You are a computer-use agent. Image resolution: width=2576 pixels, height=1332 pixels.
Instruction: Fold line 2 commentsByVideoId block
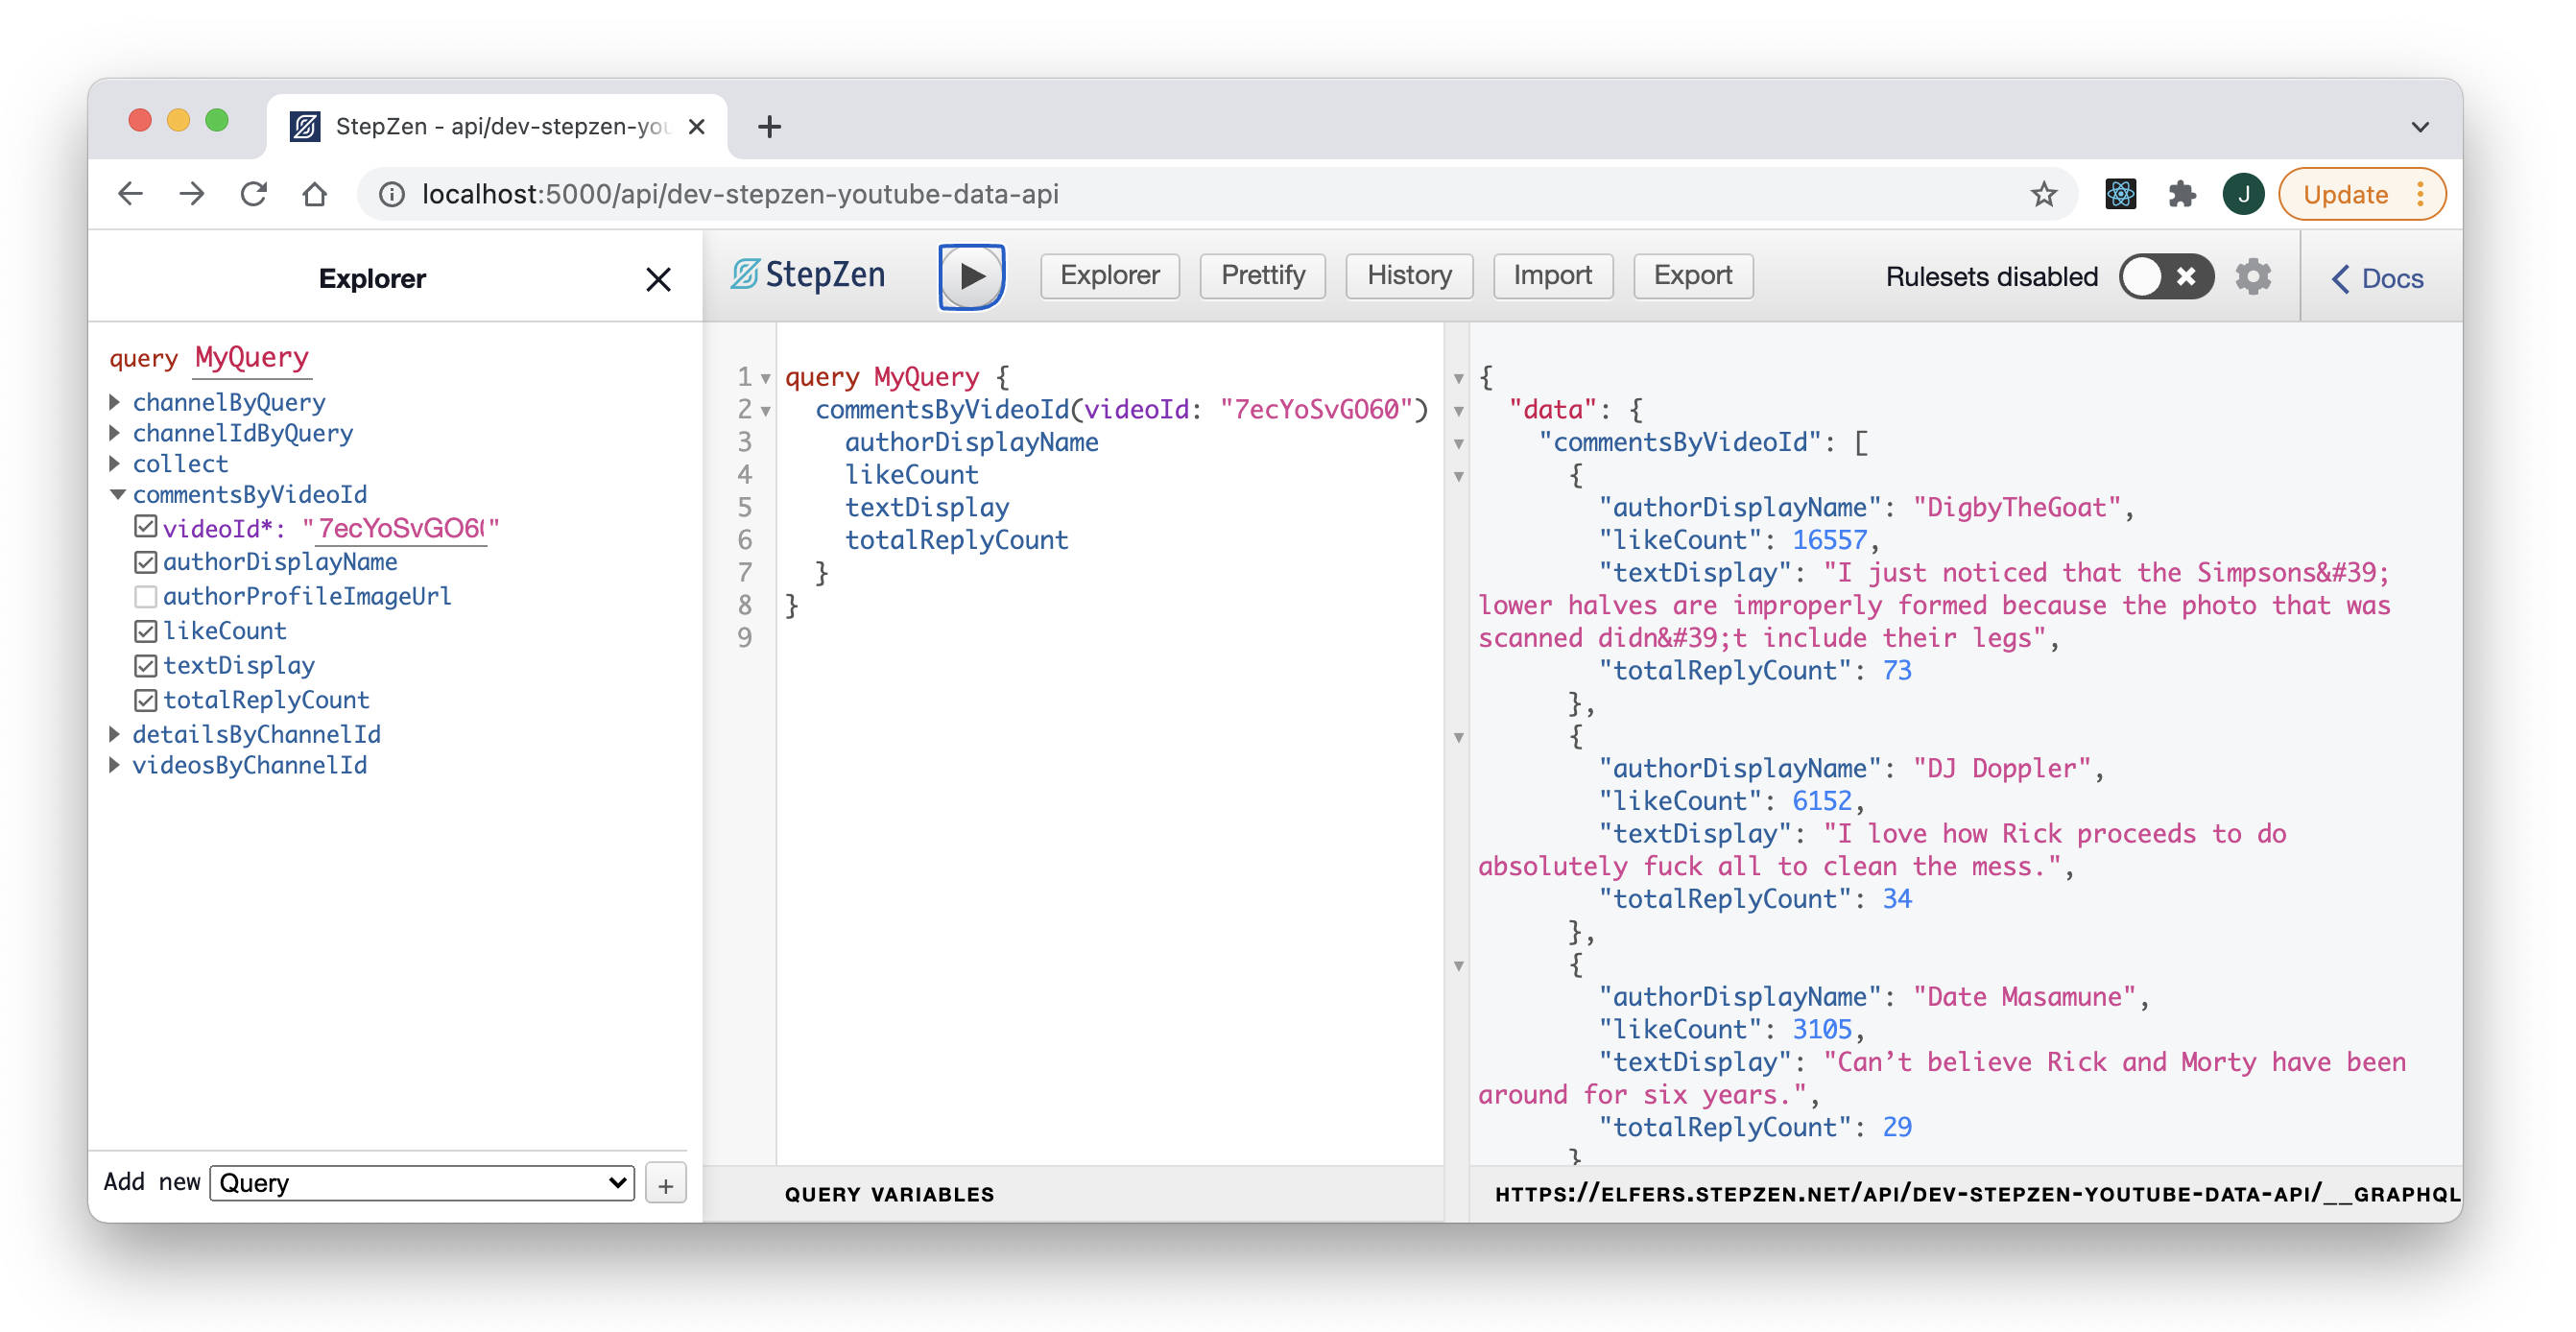(765, 411)
